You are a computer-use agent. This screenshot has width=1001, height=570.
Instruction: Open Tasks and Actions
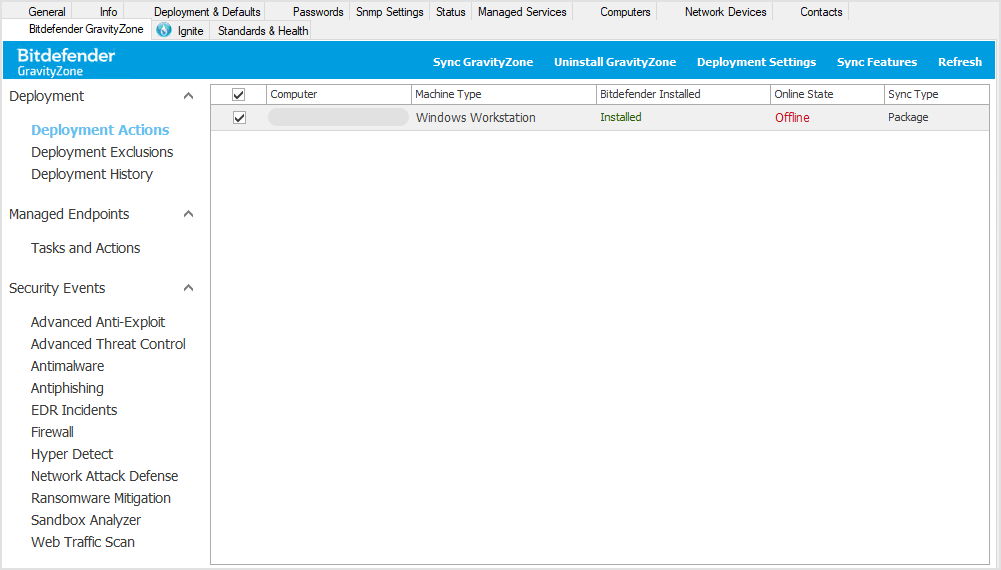[x=86, y=248]
